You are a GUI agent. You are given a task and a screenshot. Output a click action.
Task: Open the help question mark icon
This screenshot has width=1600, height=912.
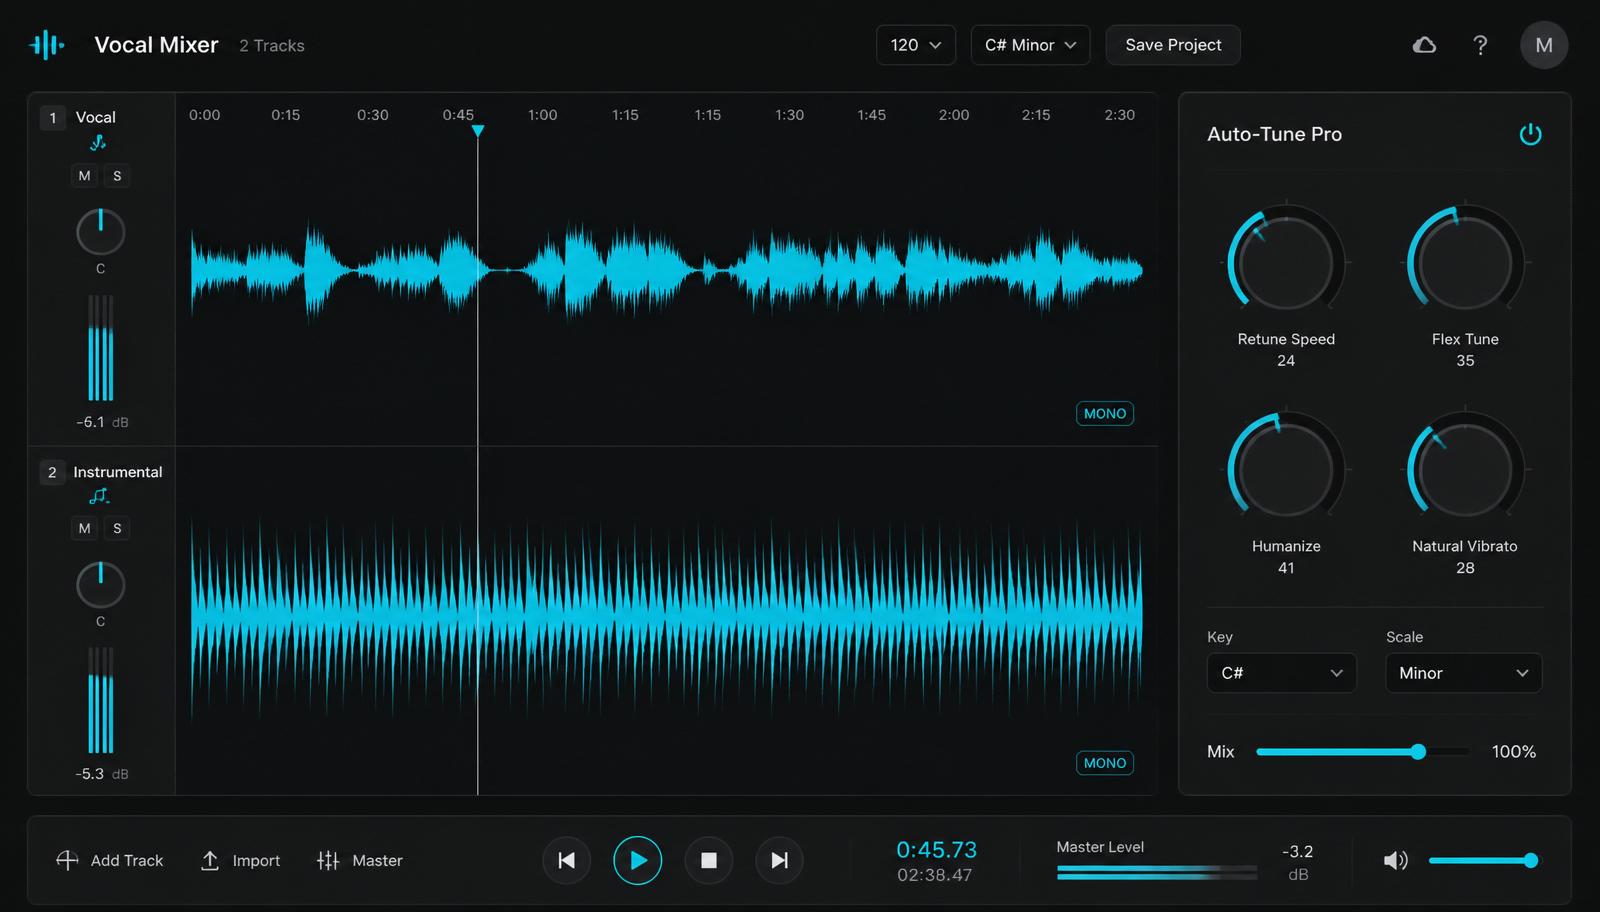click(x=1480, y=45)
